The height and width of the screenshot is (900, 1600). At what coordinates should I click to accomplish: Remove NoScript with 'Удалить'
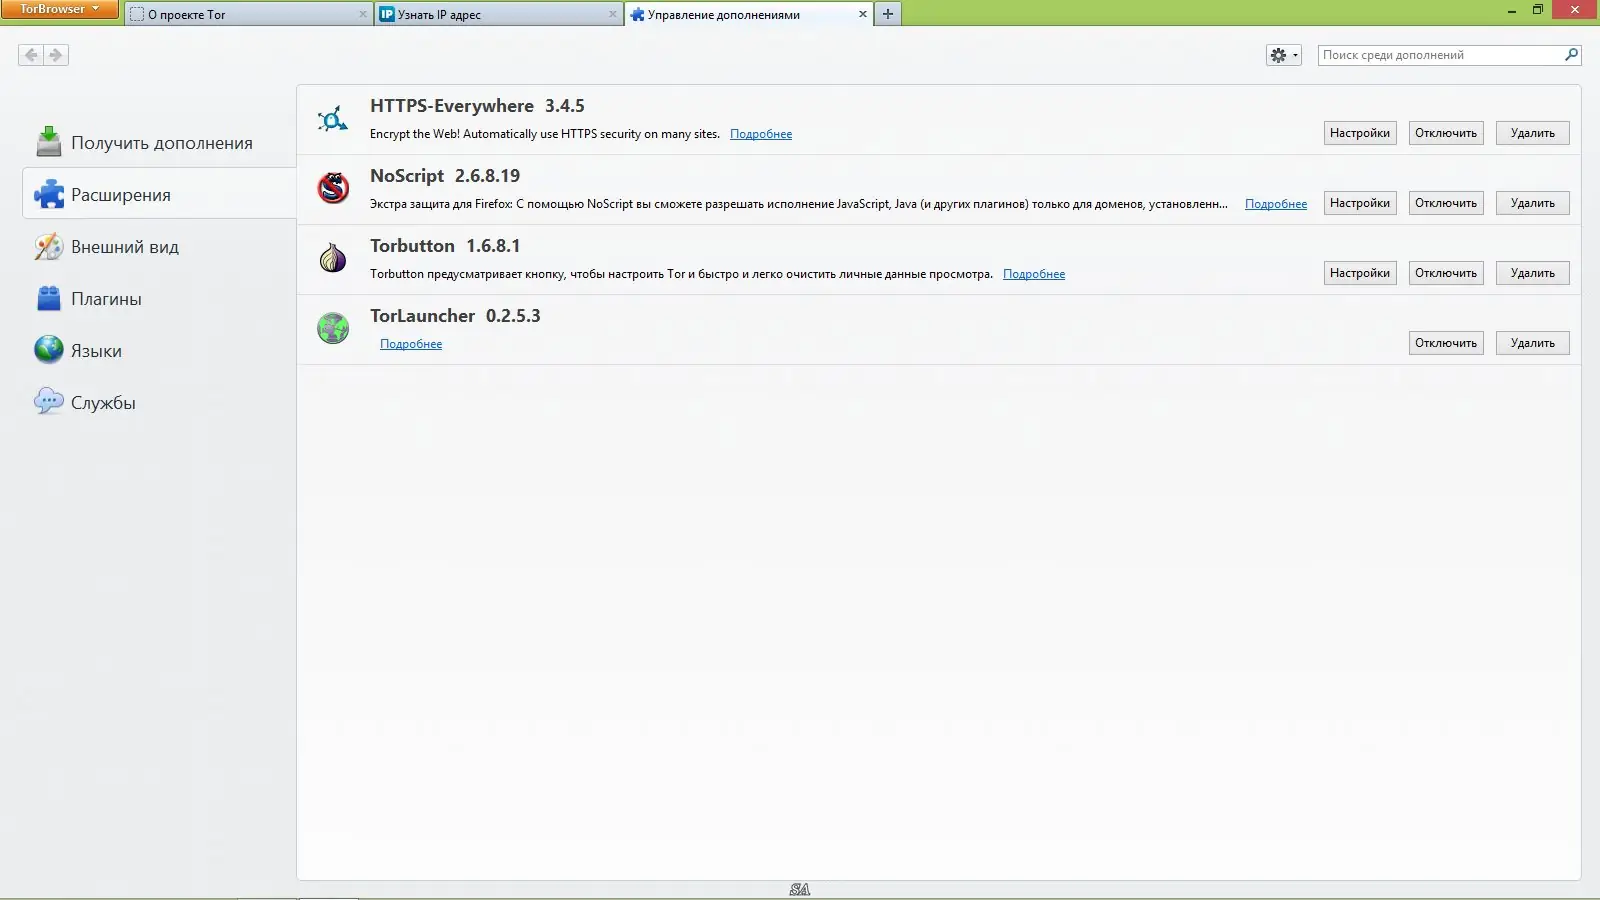point(1533,203)
